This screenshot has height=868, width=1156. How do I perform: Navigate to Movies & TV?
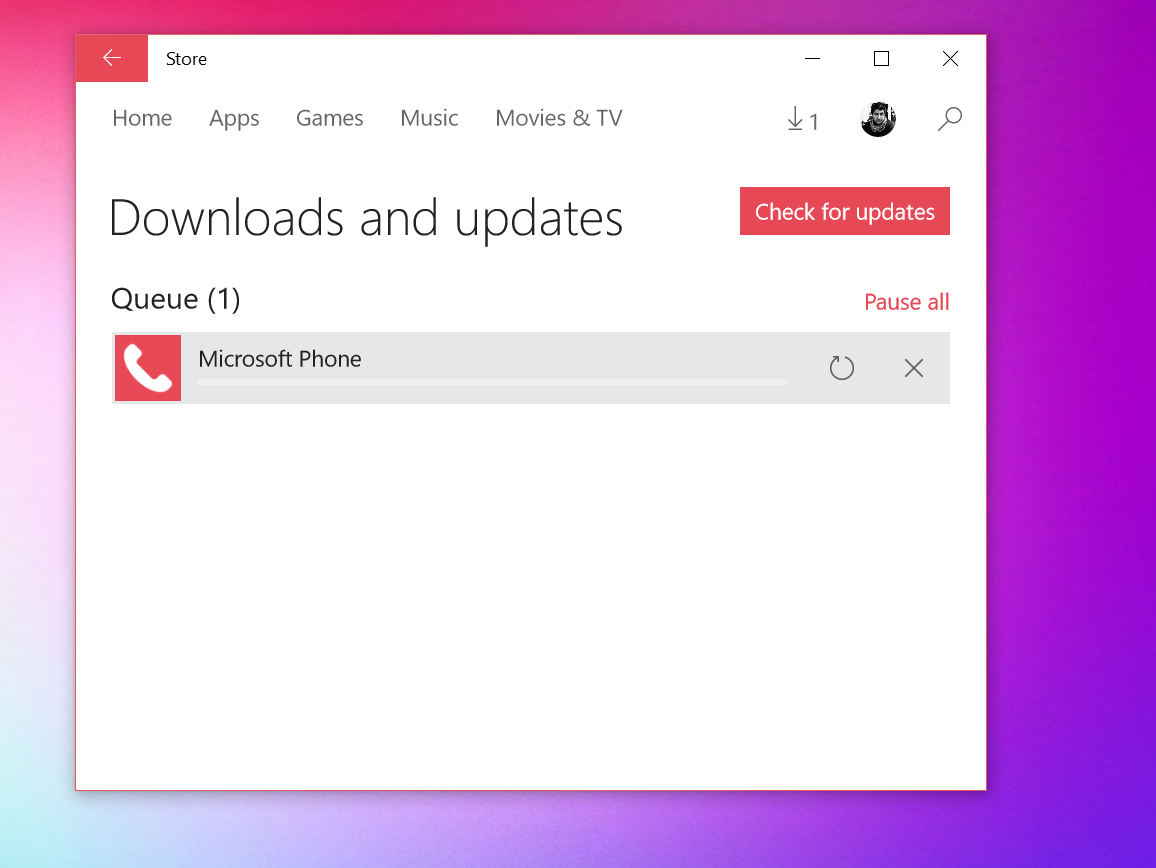coord(558,118)
